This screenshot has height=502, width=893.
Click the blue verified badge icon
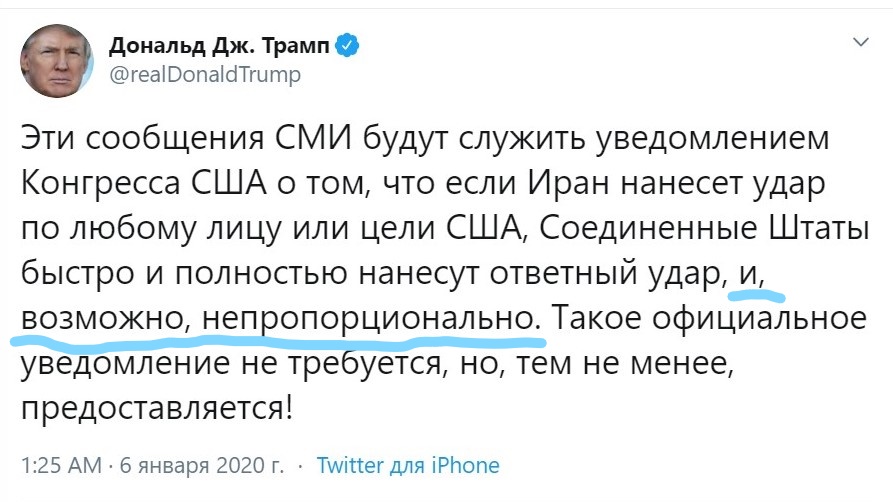click(x=346, y=45)
